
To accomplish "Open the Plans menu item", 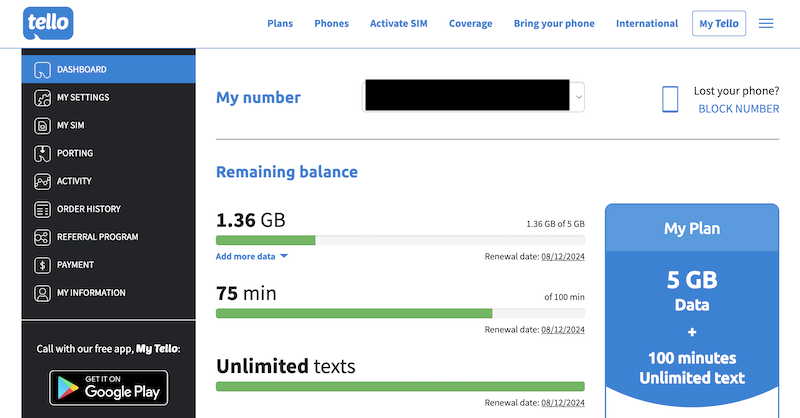I will [x=280, y=23].
